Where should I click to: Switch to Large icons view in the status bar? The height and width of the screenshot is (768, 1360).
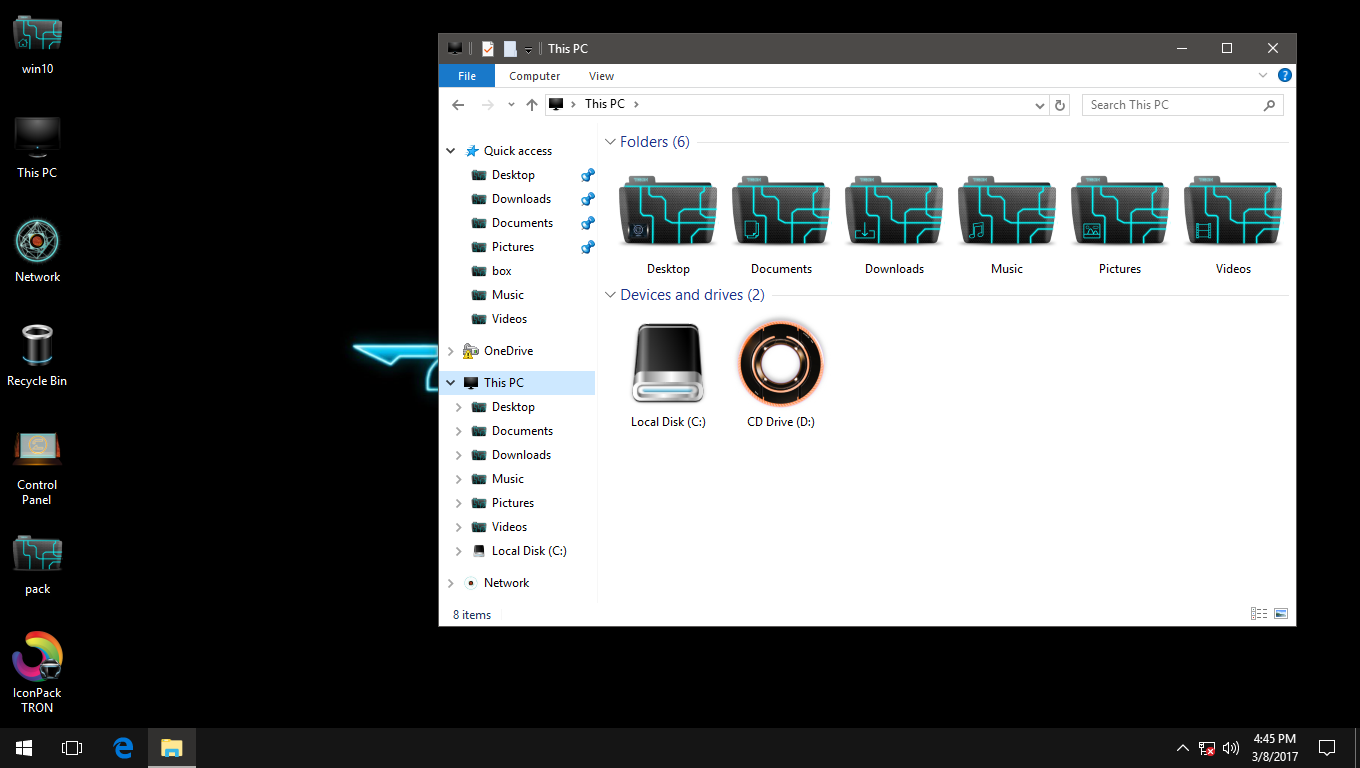click(x=1280, y=614)
